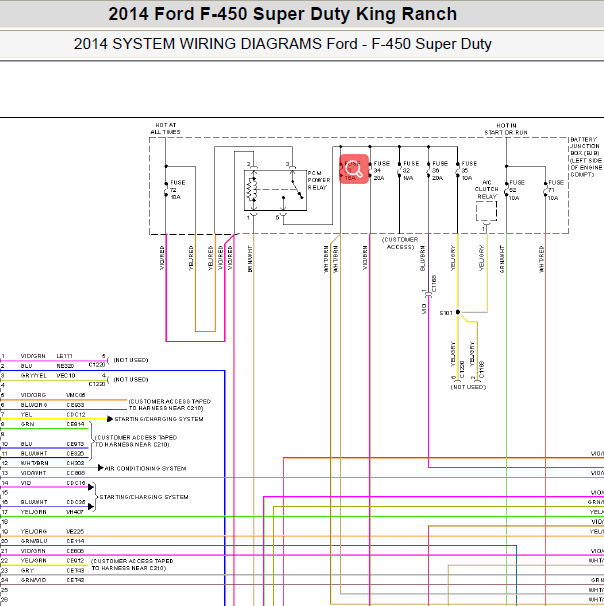Click the 'Hot At All Times' label
This screenshot has height=606, width=604.
[x=165, y=129]
